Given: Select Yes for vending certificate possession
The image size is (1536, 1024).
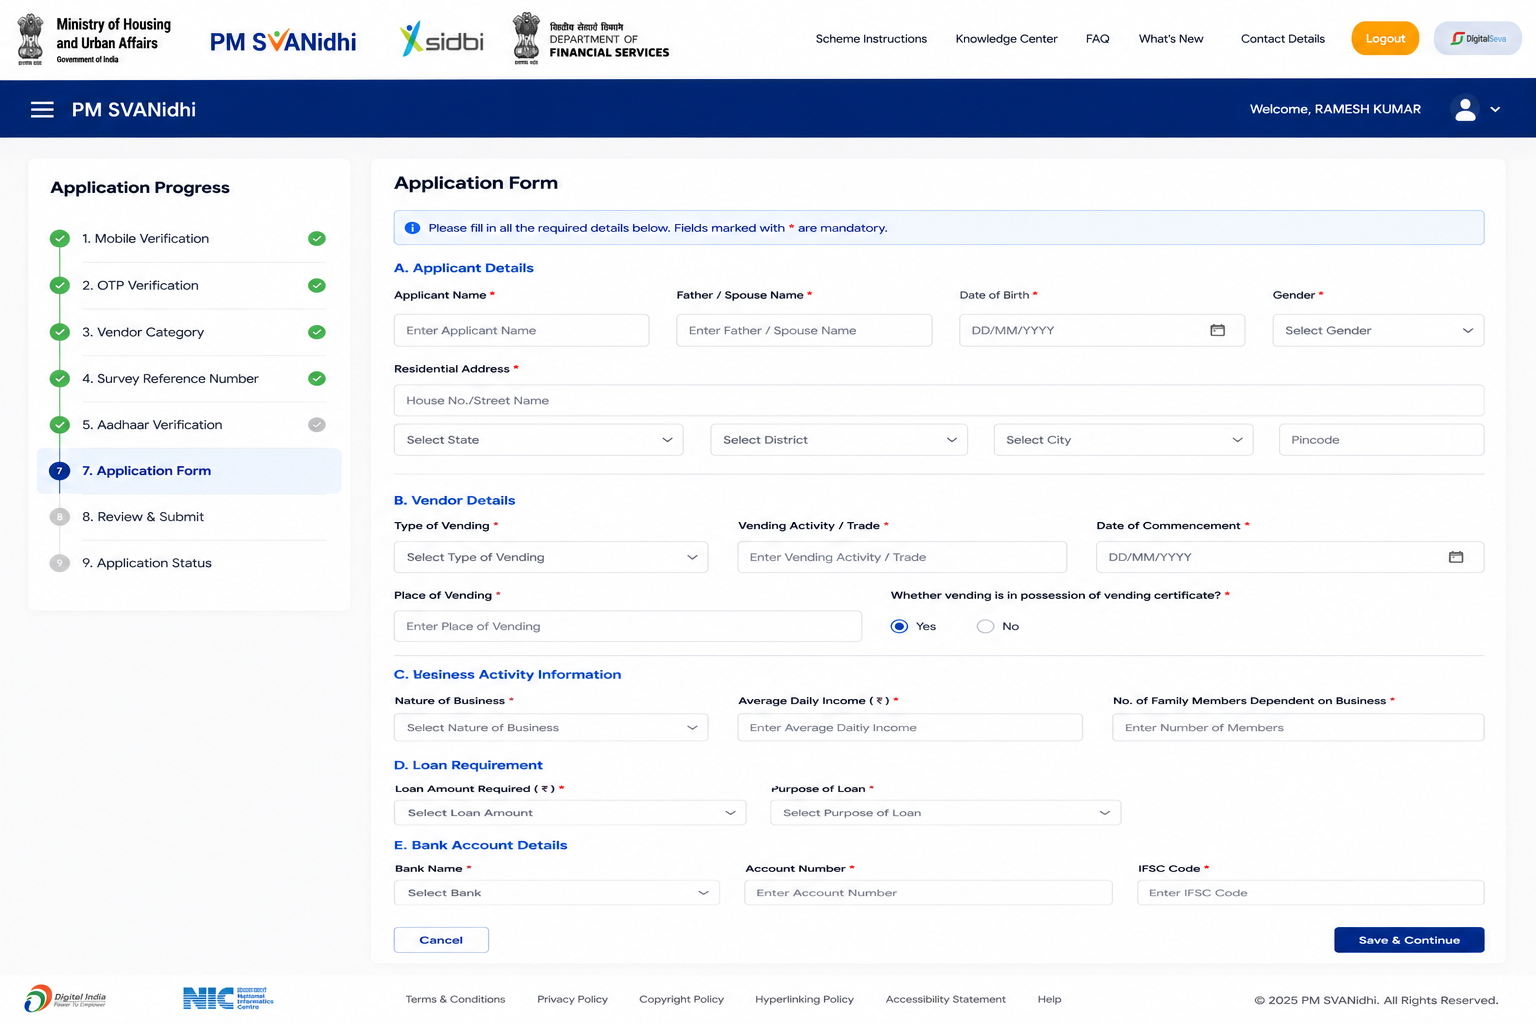Looking at the screenshot, I should click(x=900, y=626).
